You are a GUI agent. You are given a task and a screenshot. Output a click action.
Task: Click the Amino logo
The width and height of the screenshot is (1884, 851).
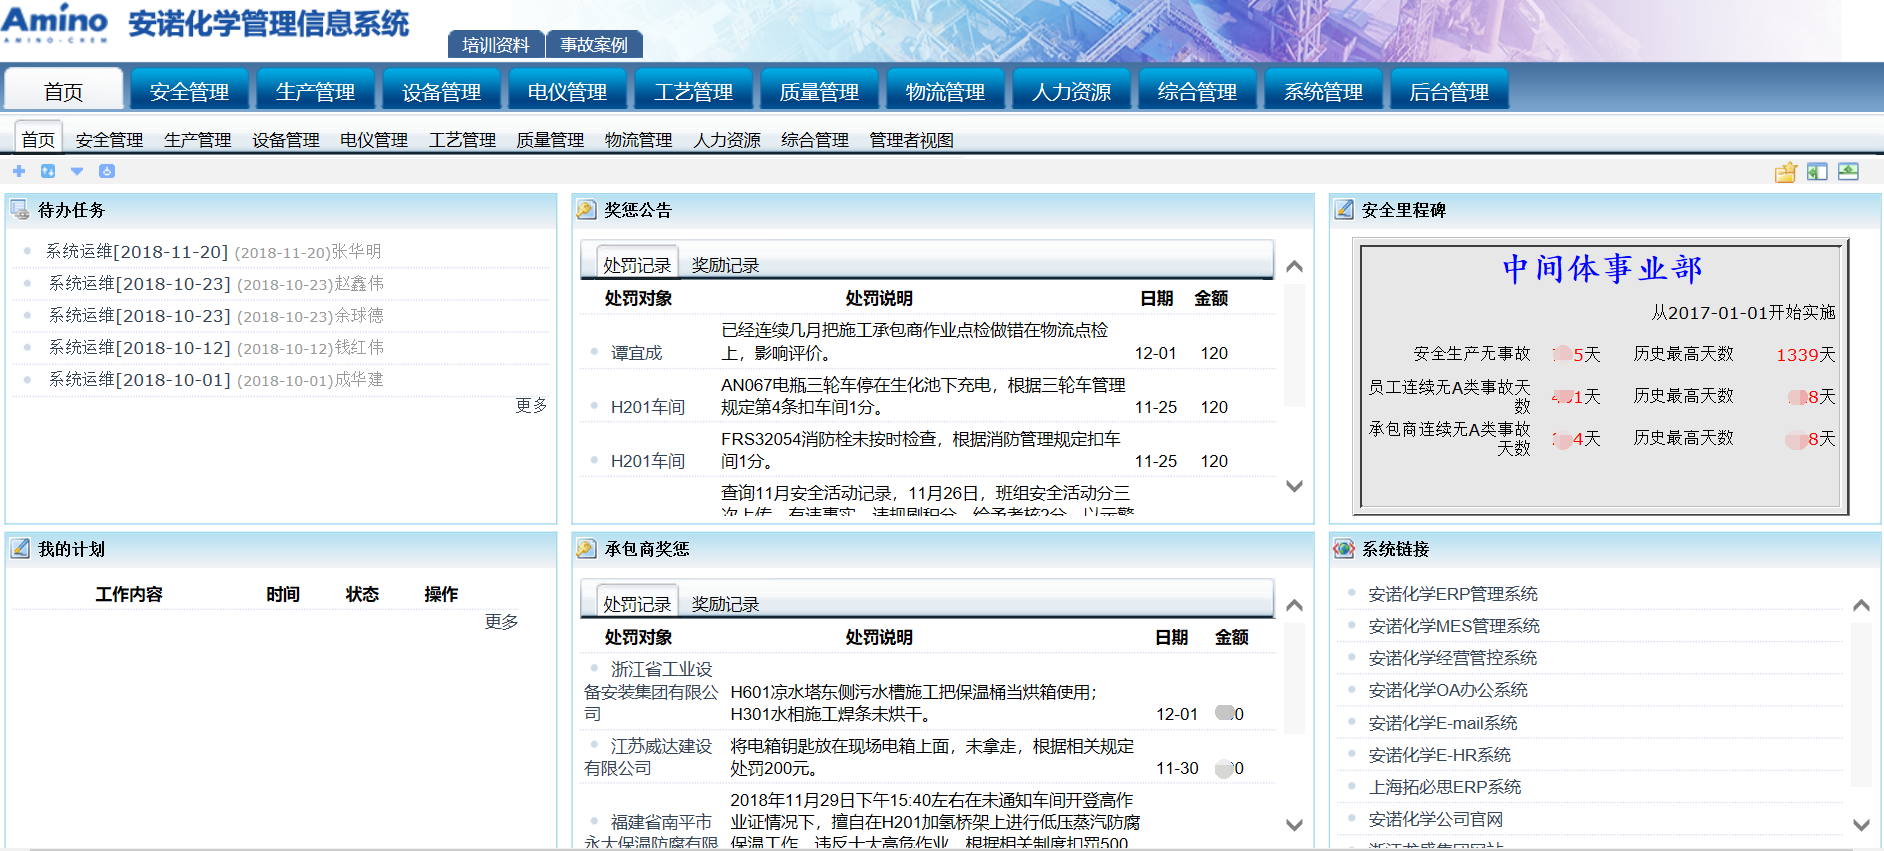point(55,23)
